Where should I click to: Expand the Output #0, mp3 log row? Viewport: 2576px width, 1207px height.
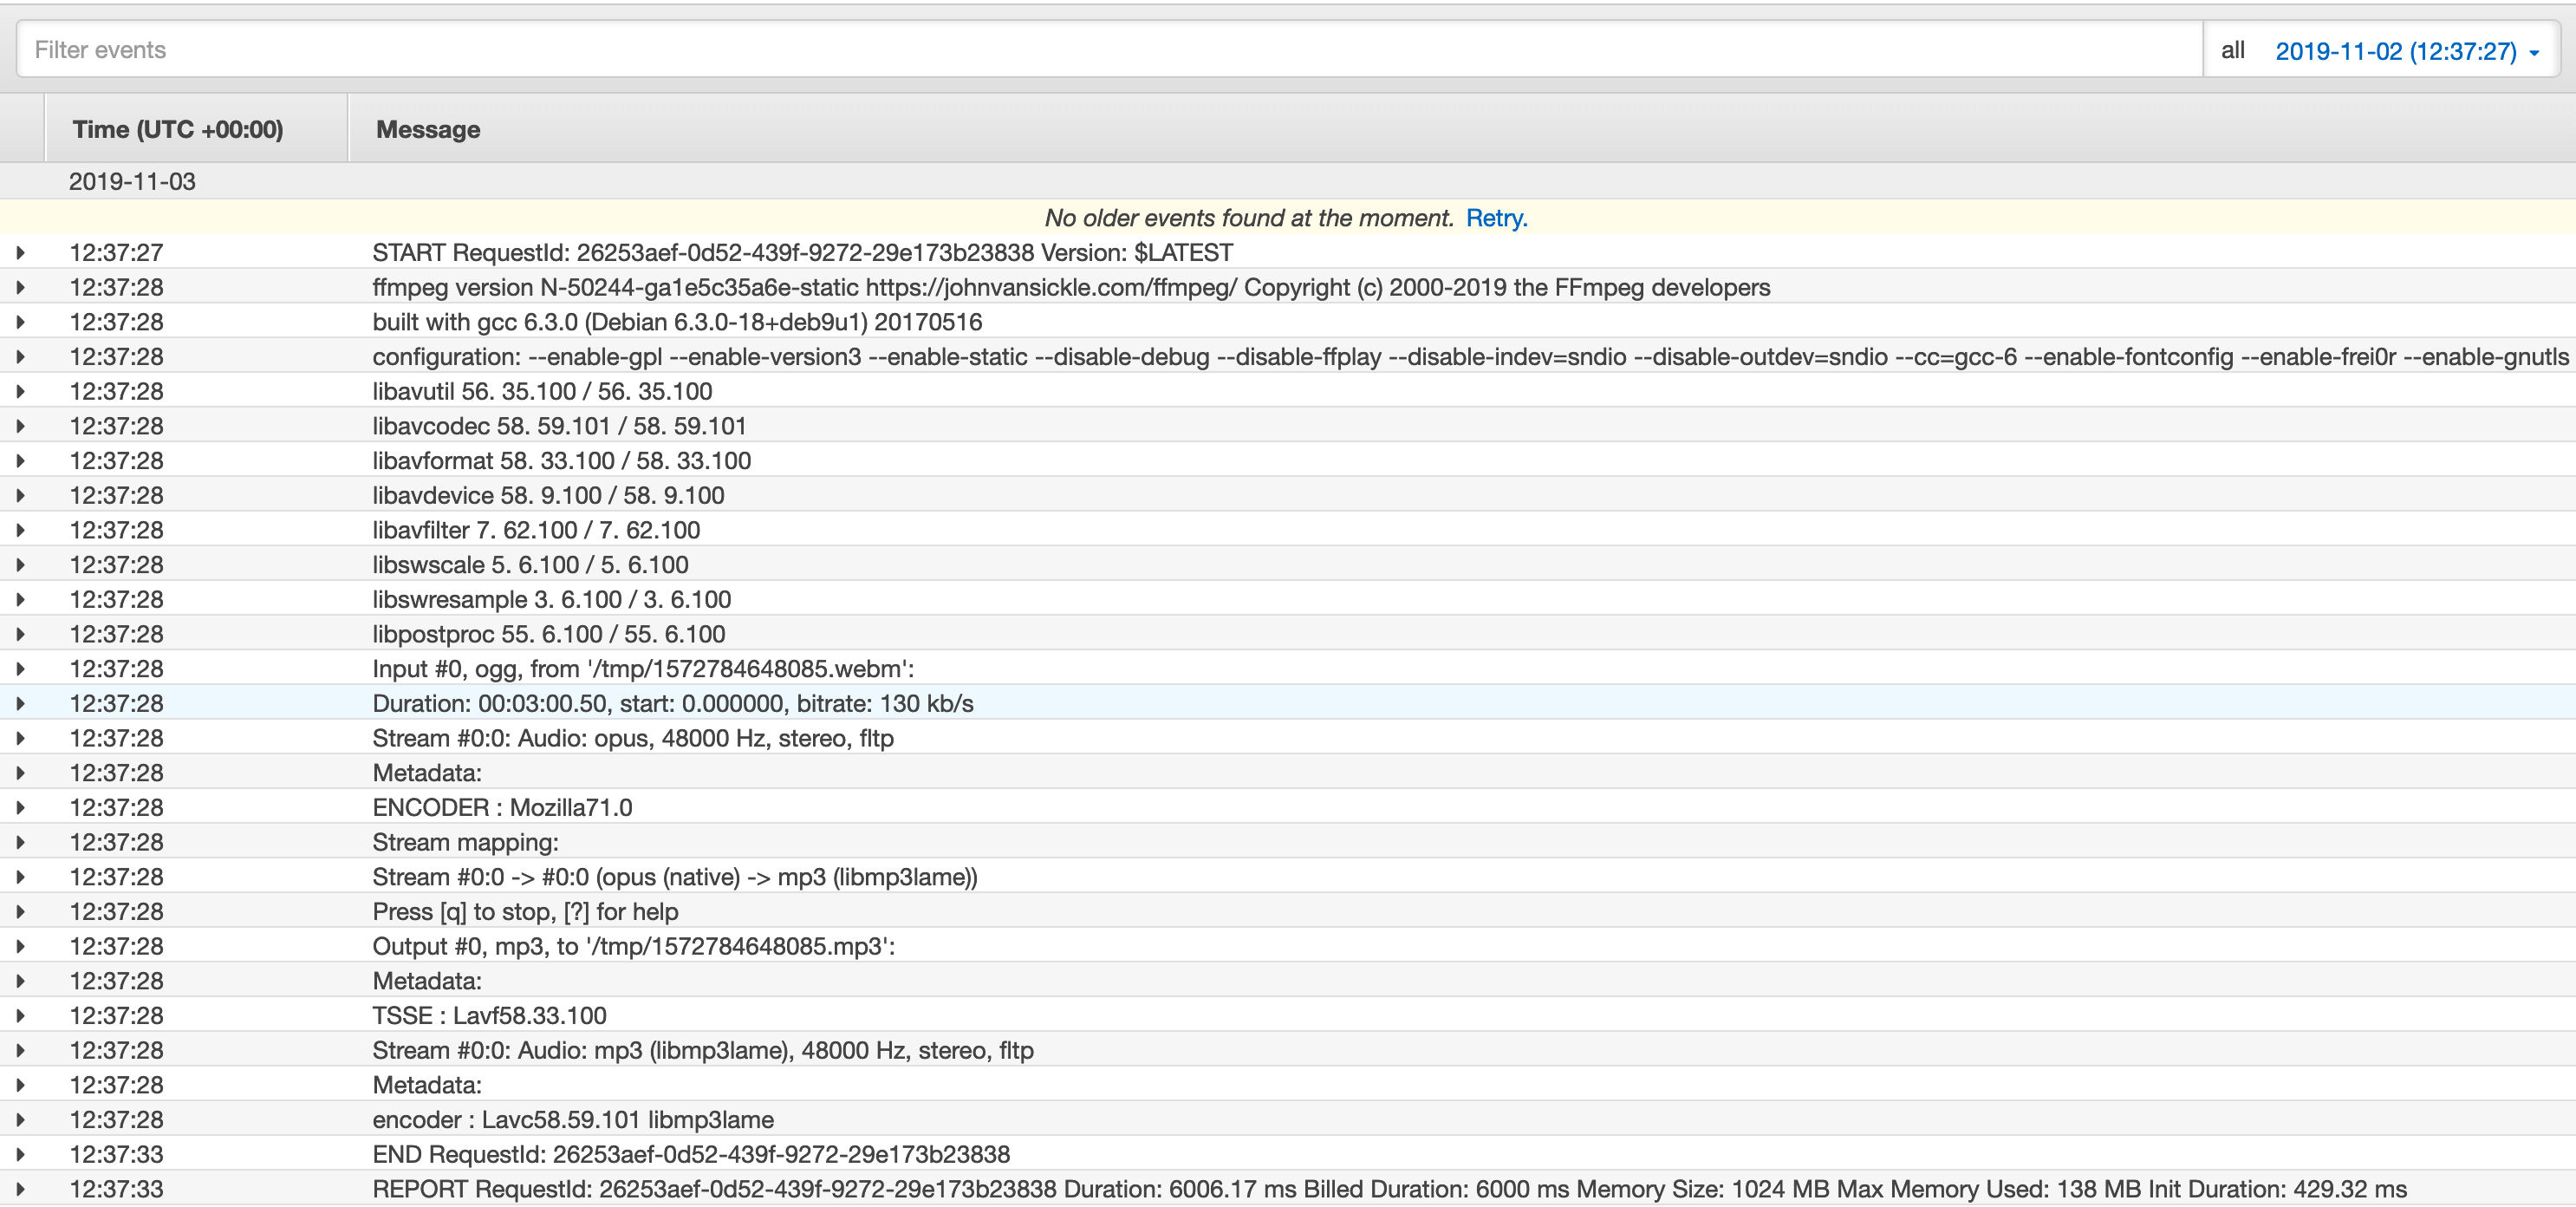pos(20,946)
